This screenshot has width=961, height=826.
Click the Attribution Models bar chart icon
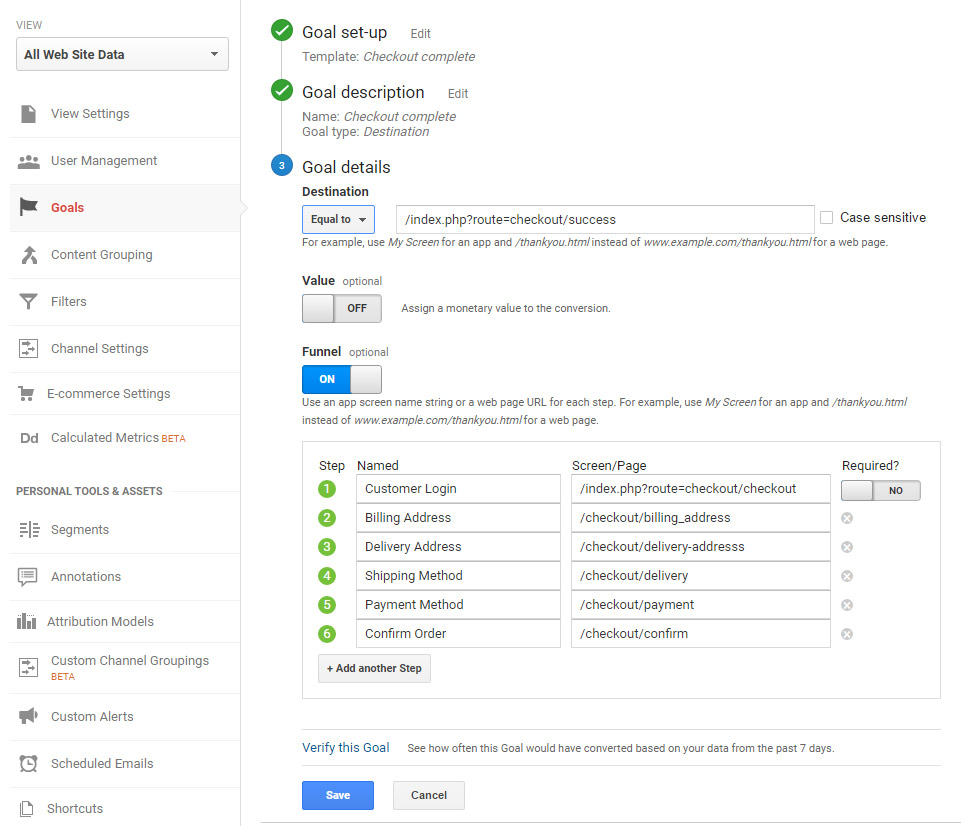pyautogui.click(x=26, y=621)
